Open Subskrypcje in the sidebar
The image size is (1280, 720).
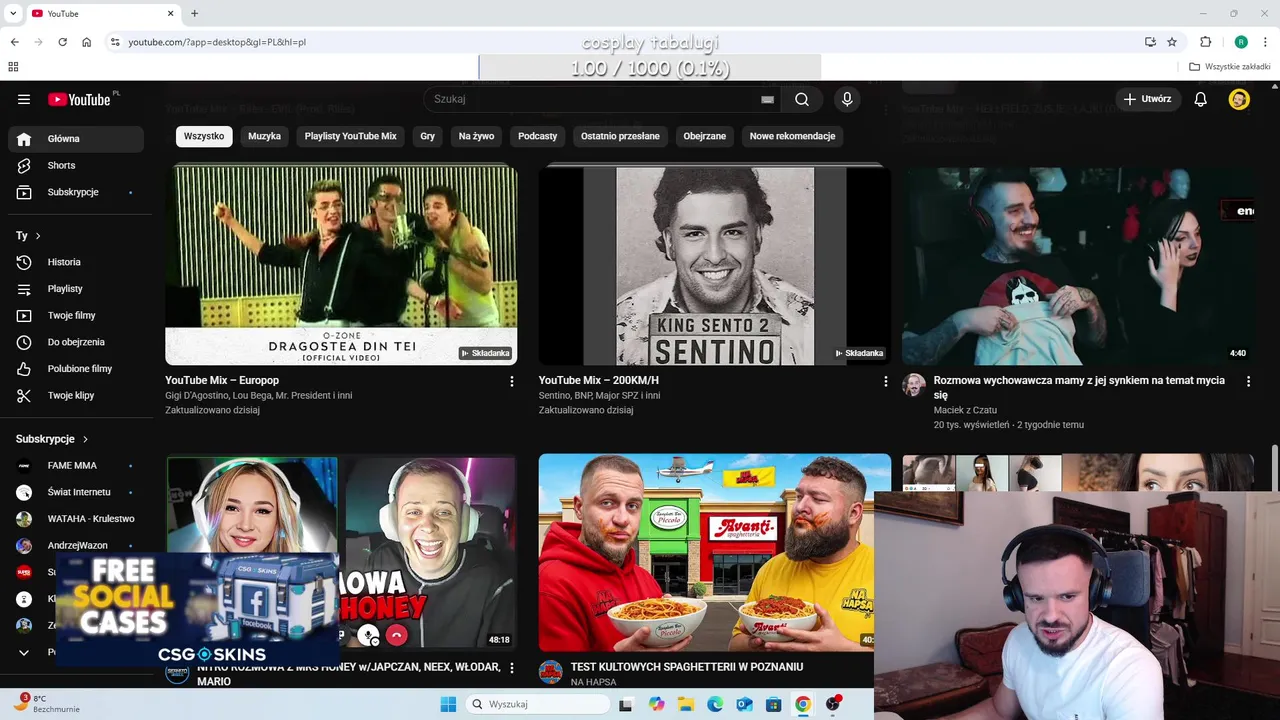[76, 192]
